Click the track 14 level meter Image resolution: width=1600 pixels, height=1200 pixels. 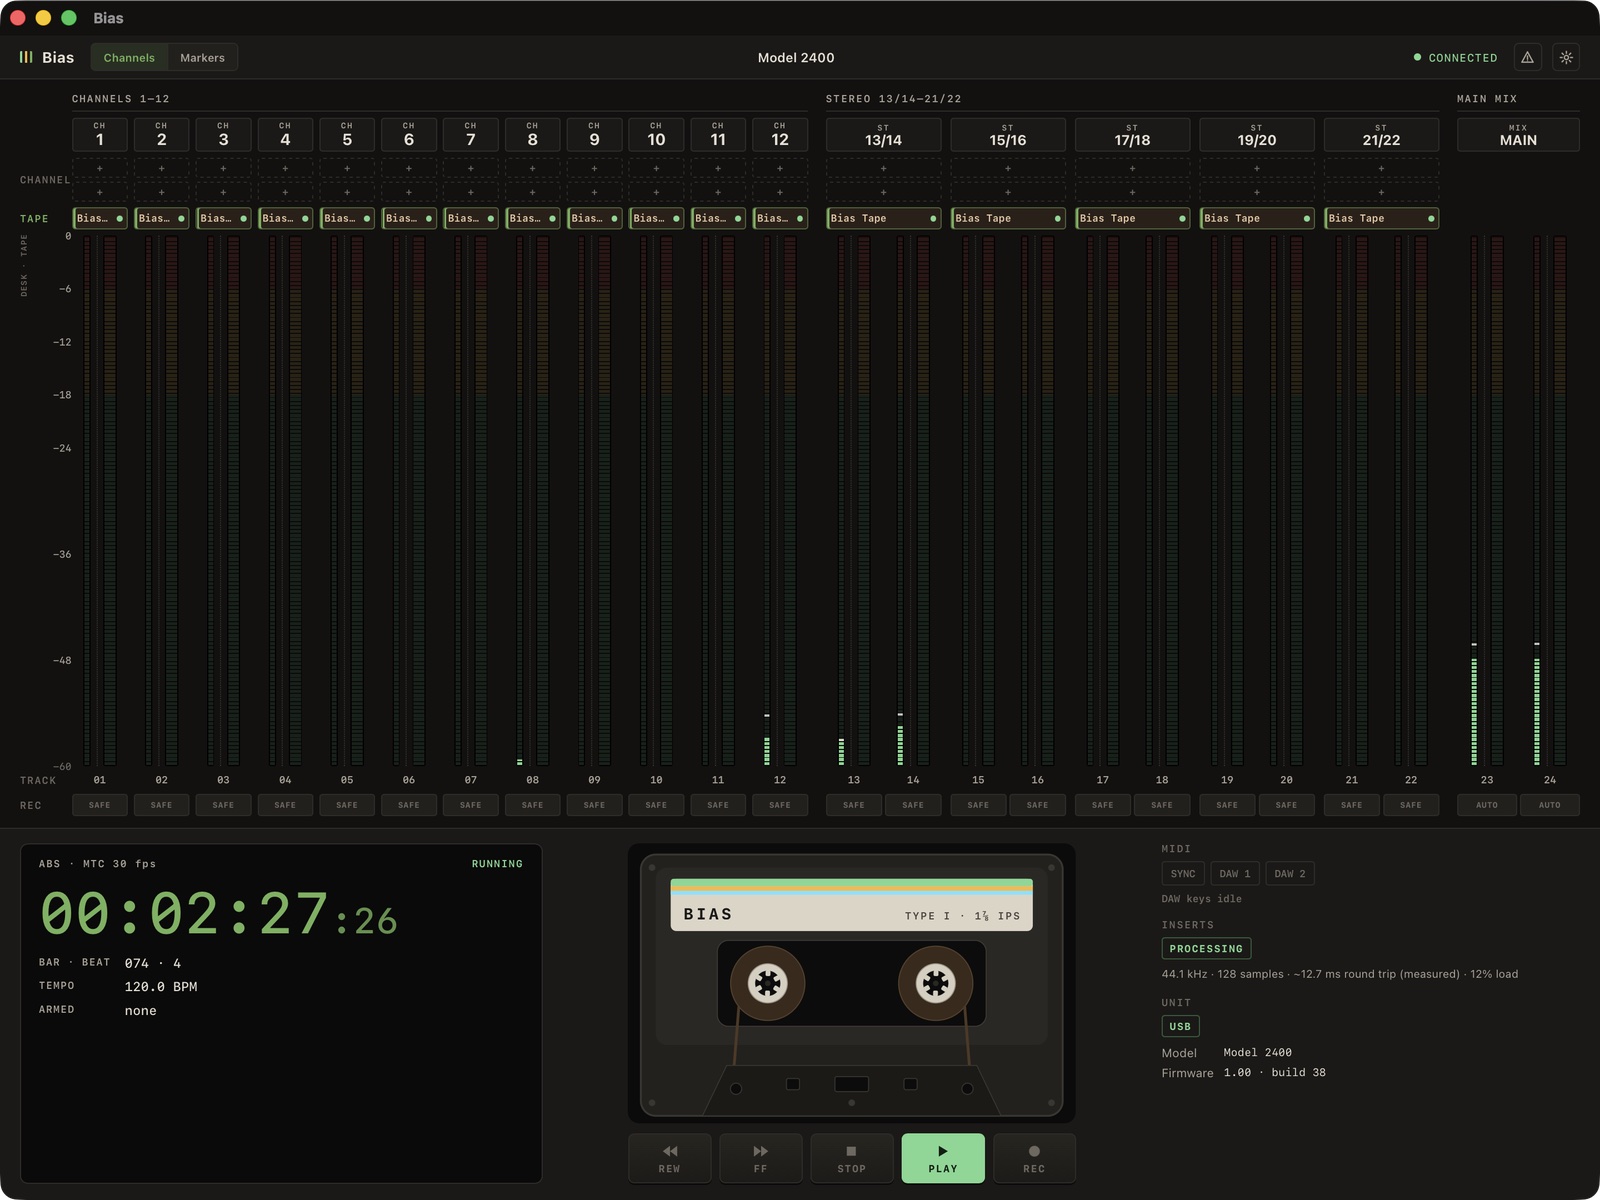pos(912,501)
